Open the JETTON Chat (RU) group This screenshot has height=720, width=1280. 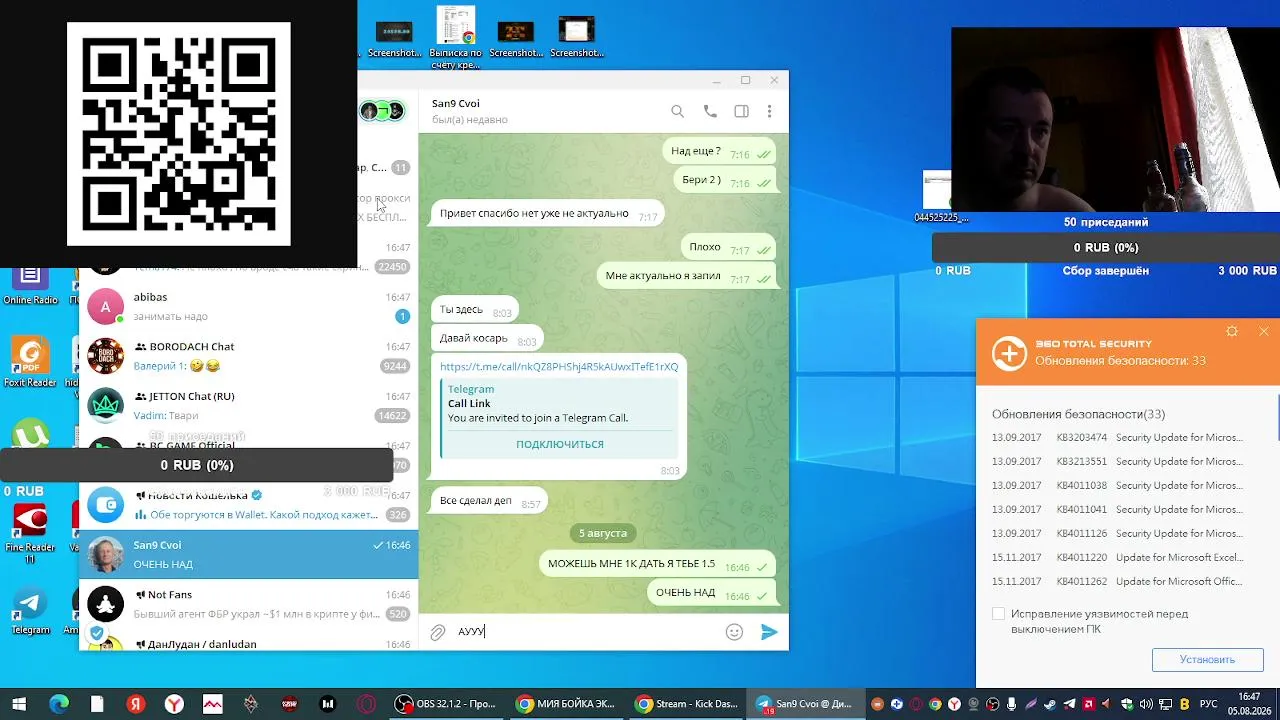pos(249,406)
